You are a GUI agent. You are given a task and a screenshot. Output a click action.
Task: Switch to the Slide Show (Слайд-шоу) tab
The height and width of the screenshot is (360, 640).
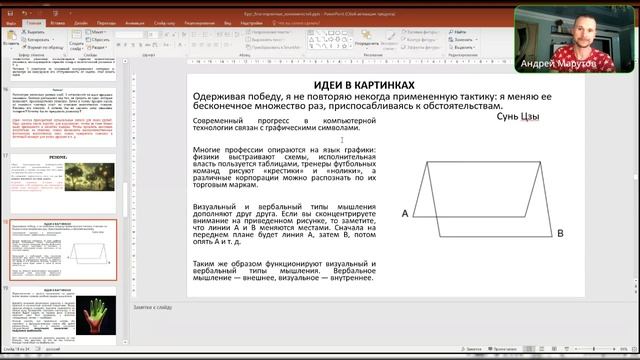tap(164, 23)
